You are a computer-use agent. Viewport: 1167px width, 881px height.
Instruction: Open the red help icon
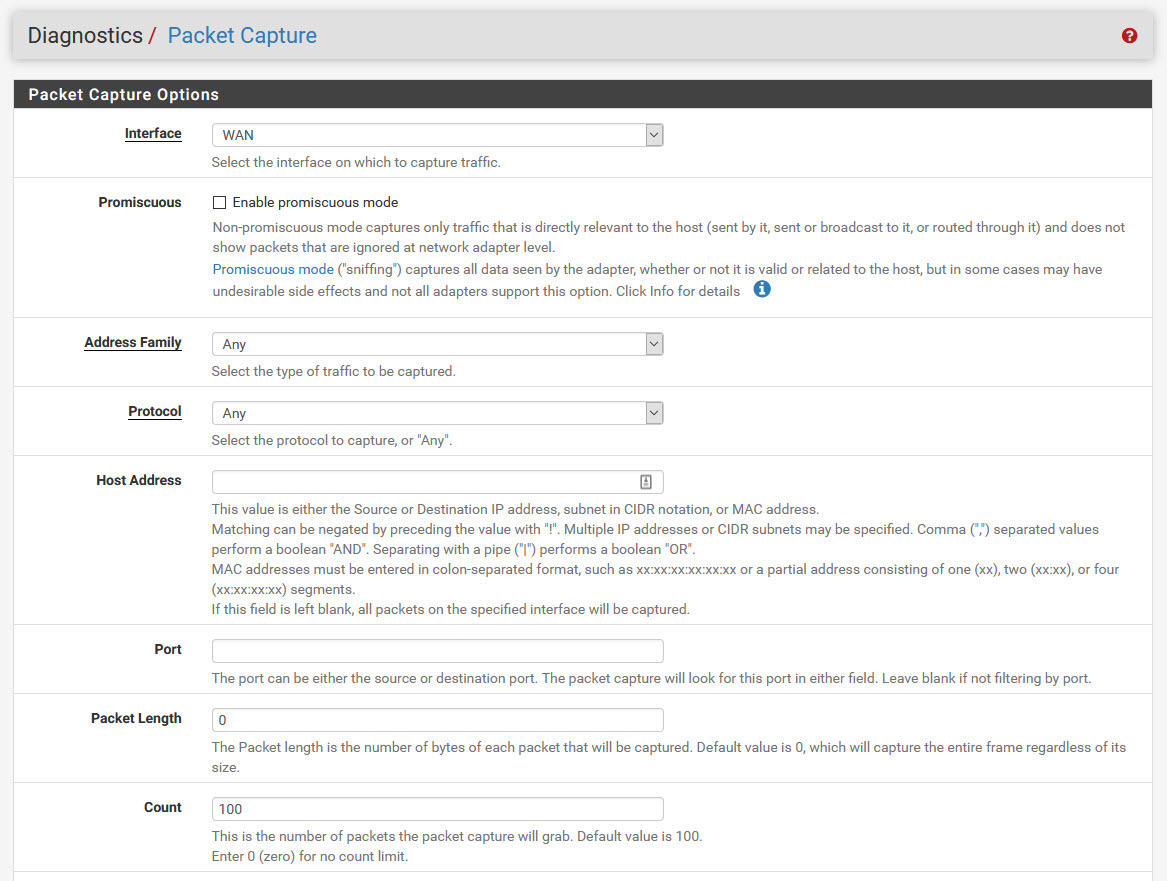1129,36
